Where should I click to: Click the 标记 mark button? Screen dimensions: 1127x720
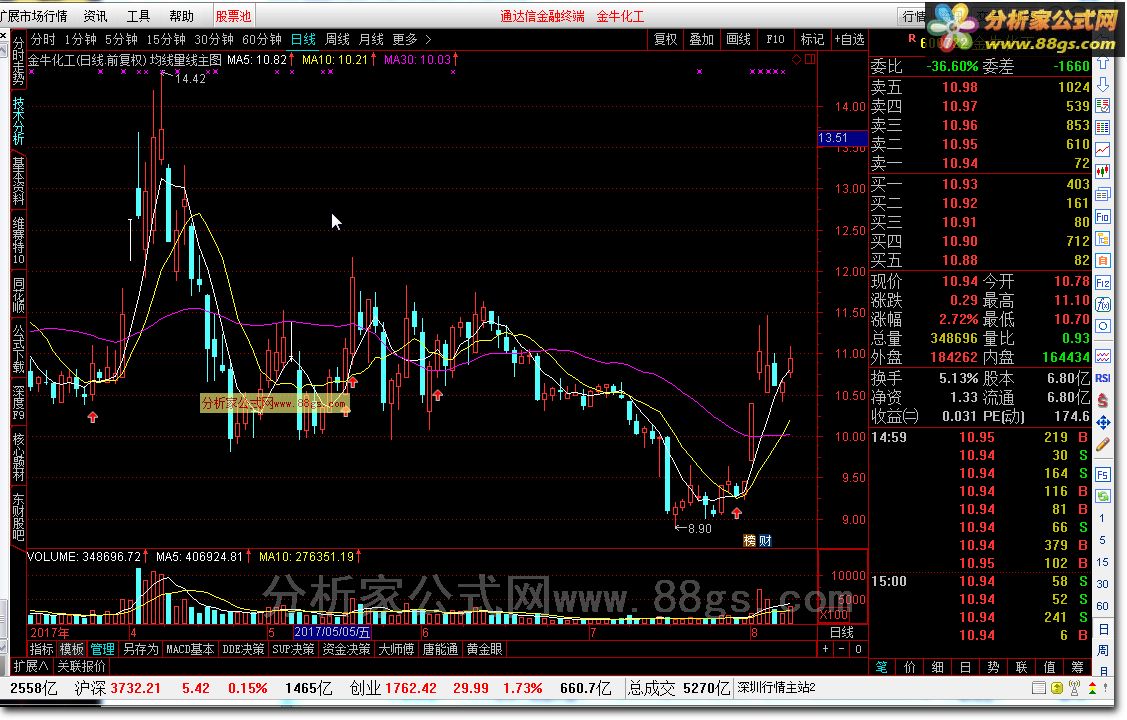point(812,40)
